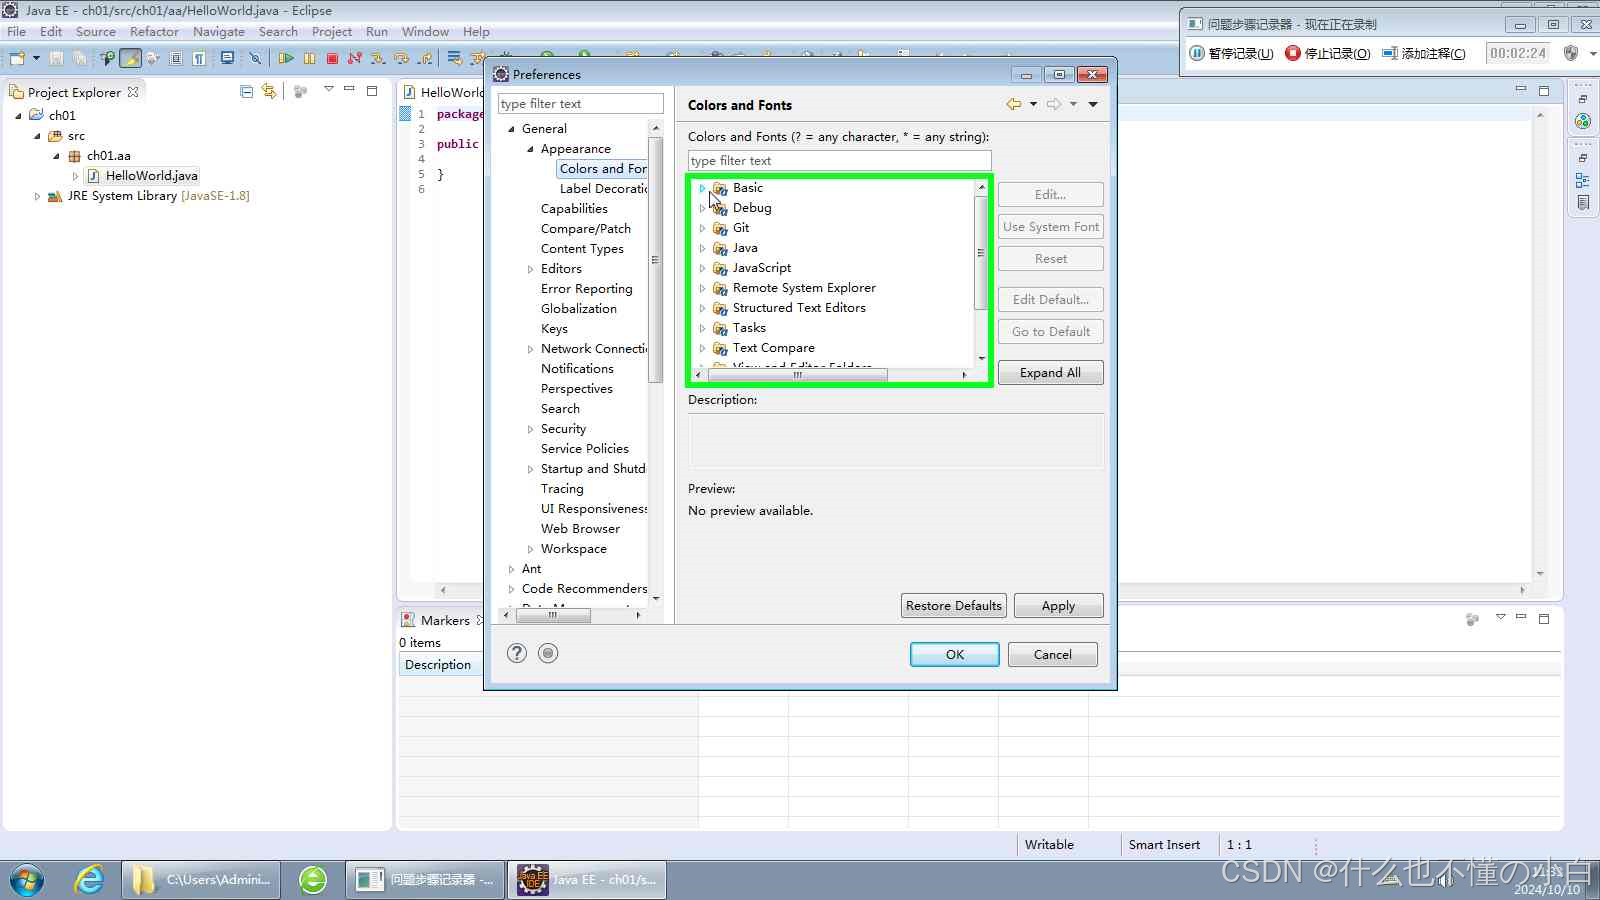1600x900 pixels.
Task: Select the Keys preference page
Action: pyautogui.click(x=554, y=328)
